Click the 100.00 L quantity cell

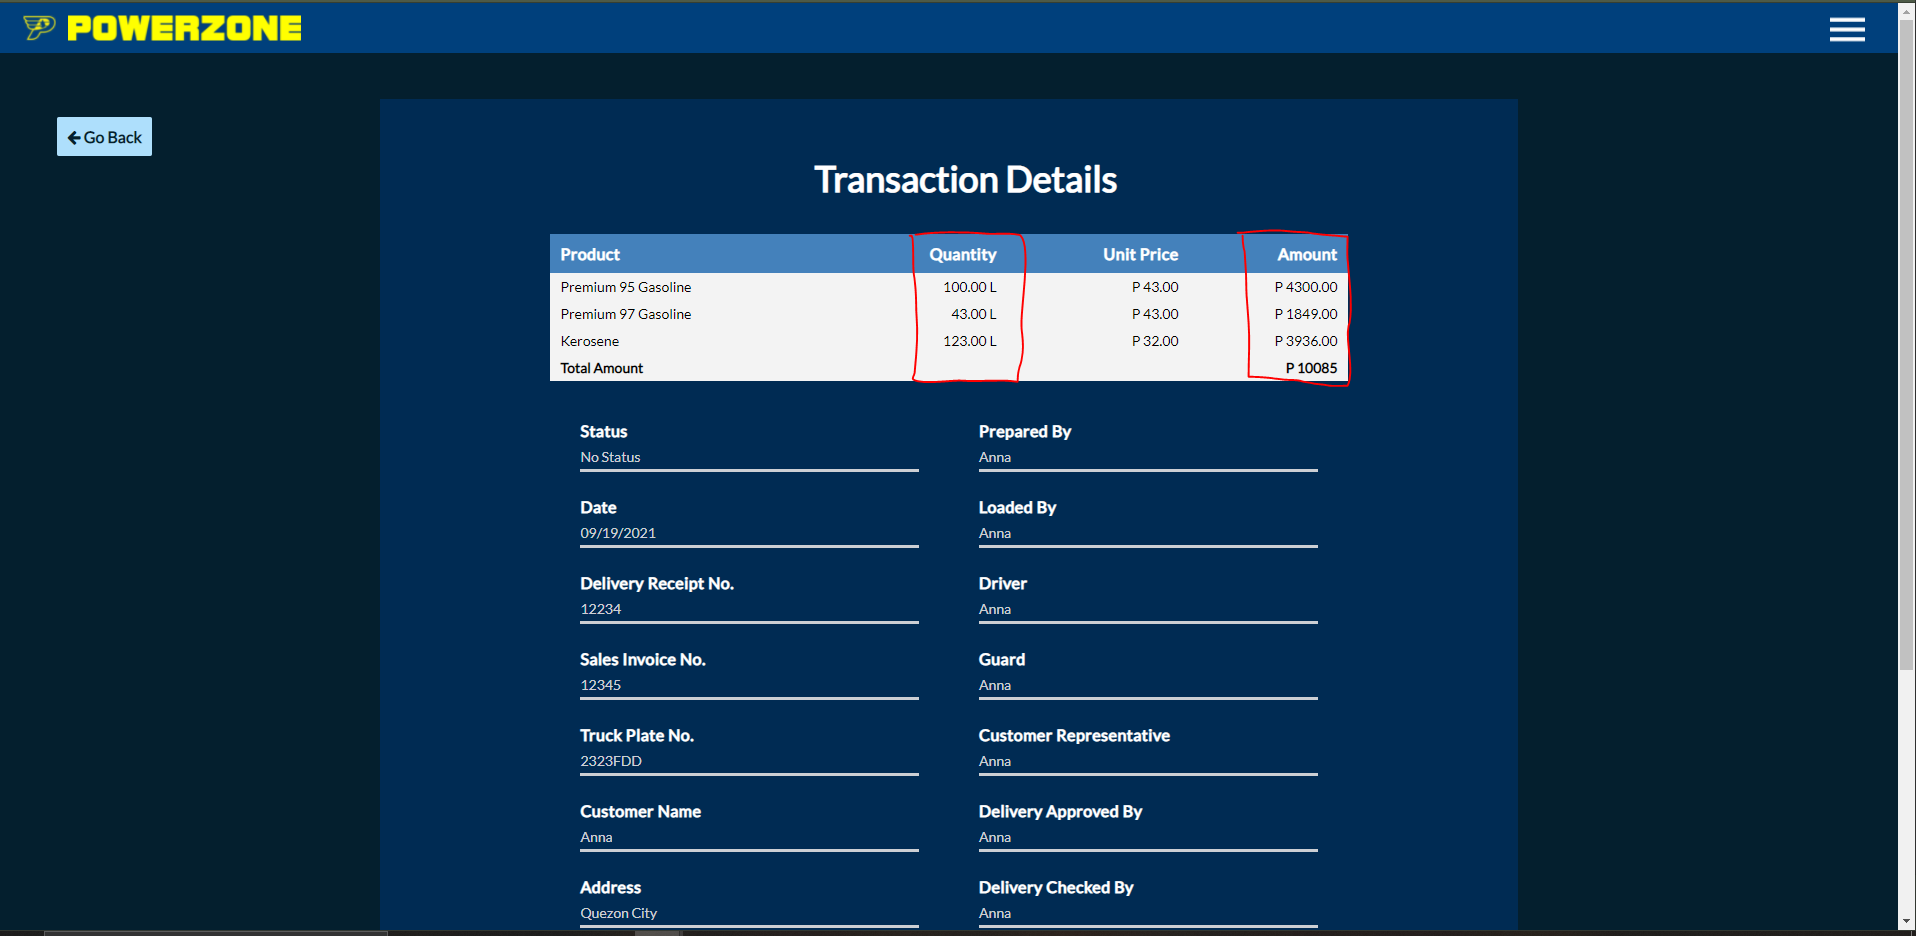[x=969, y=287]
